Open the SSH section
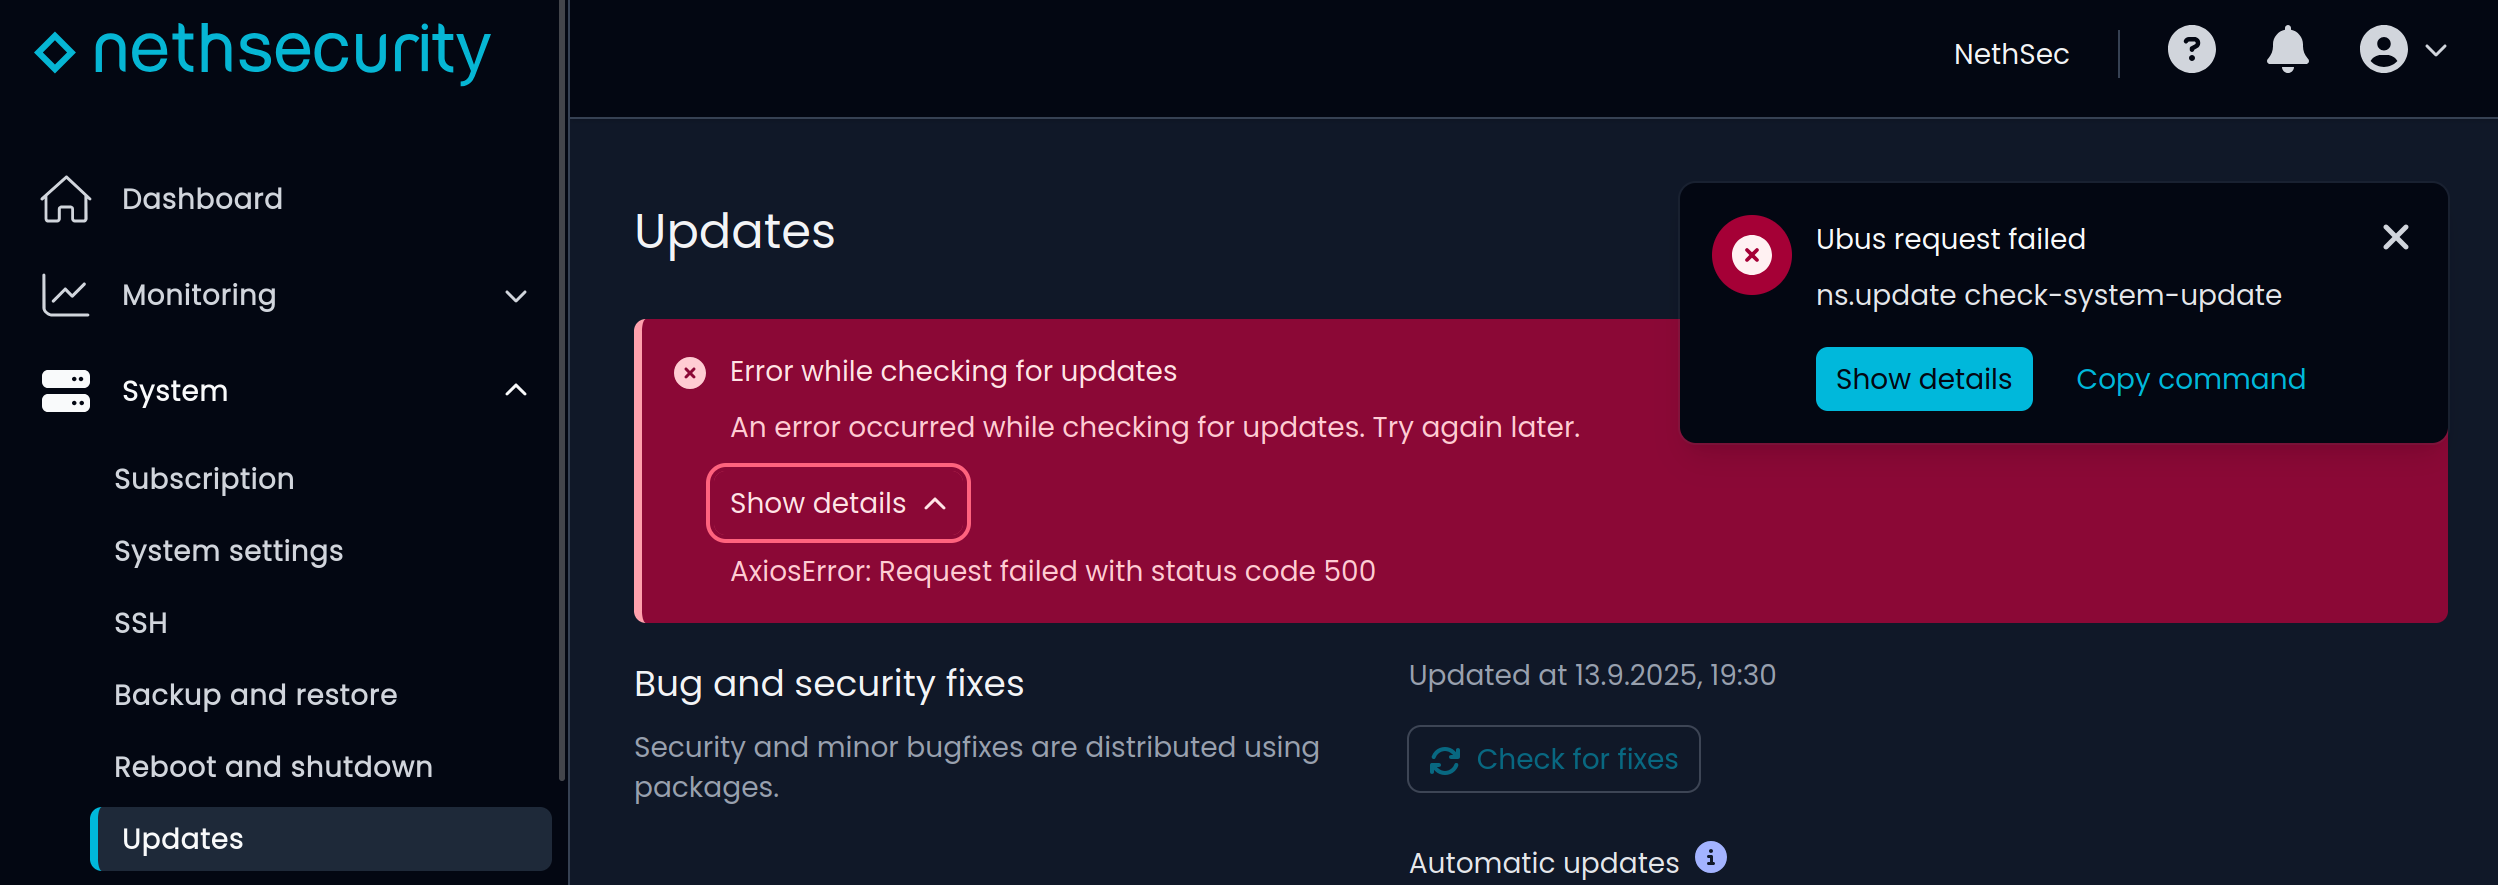This screenshot has height=885, width=2498. [x=141, y=623]
